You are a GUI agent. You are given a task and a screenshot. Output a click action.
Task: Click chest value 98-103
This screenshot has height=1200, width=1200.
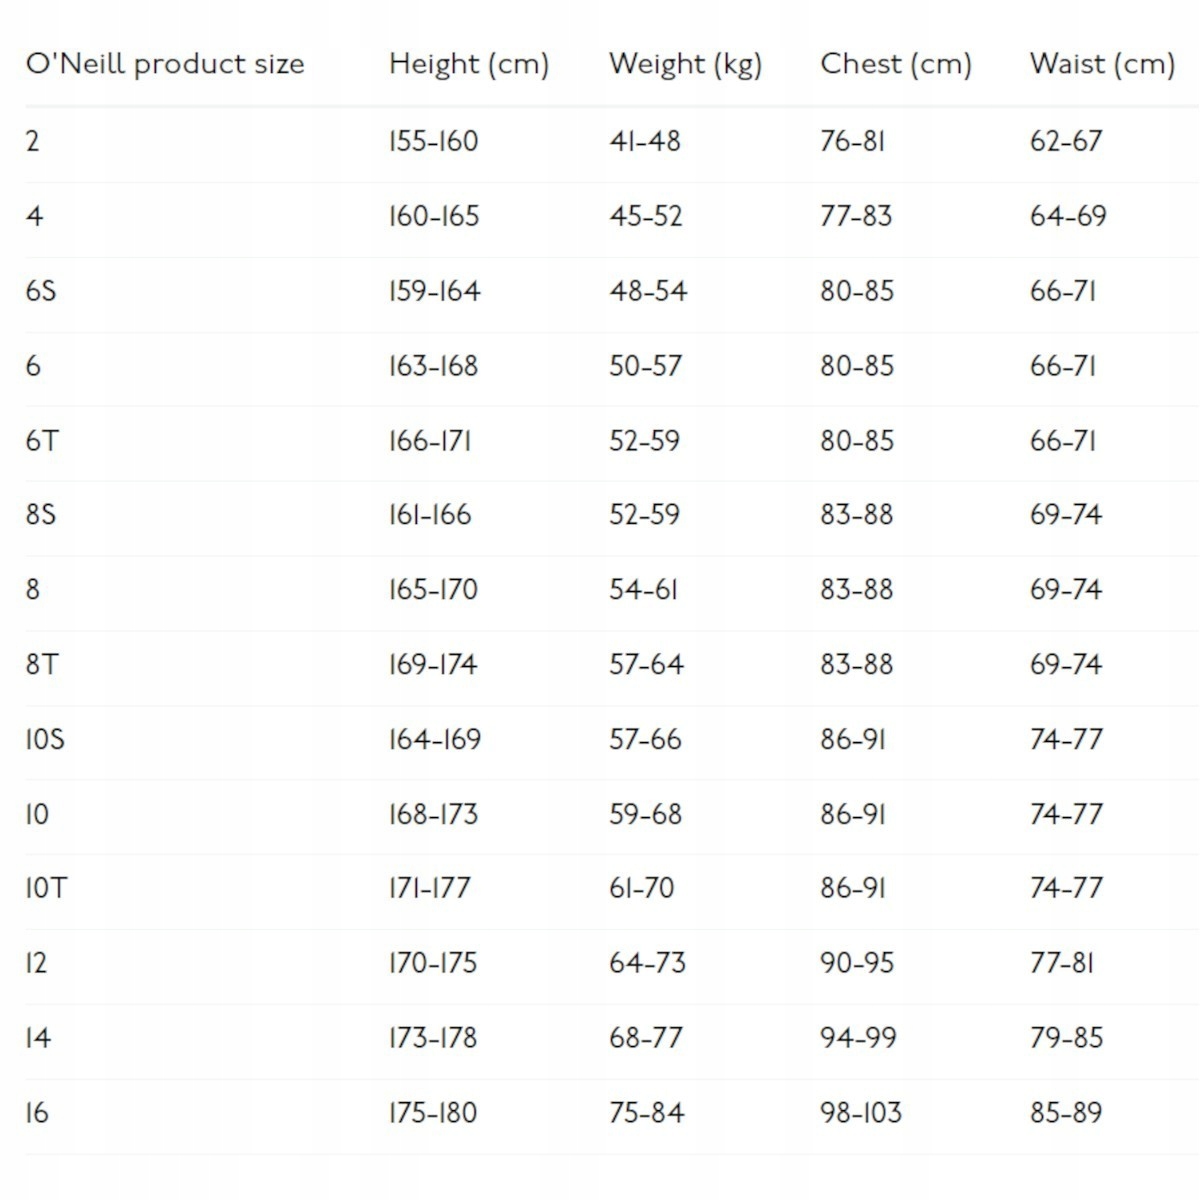pyautogui.click(x=861, y=1112)
